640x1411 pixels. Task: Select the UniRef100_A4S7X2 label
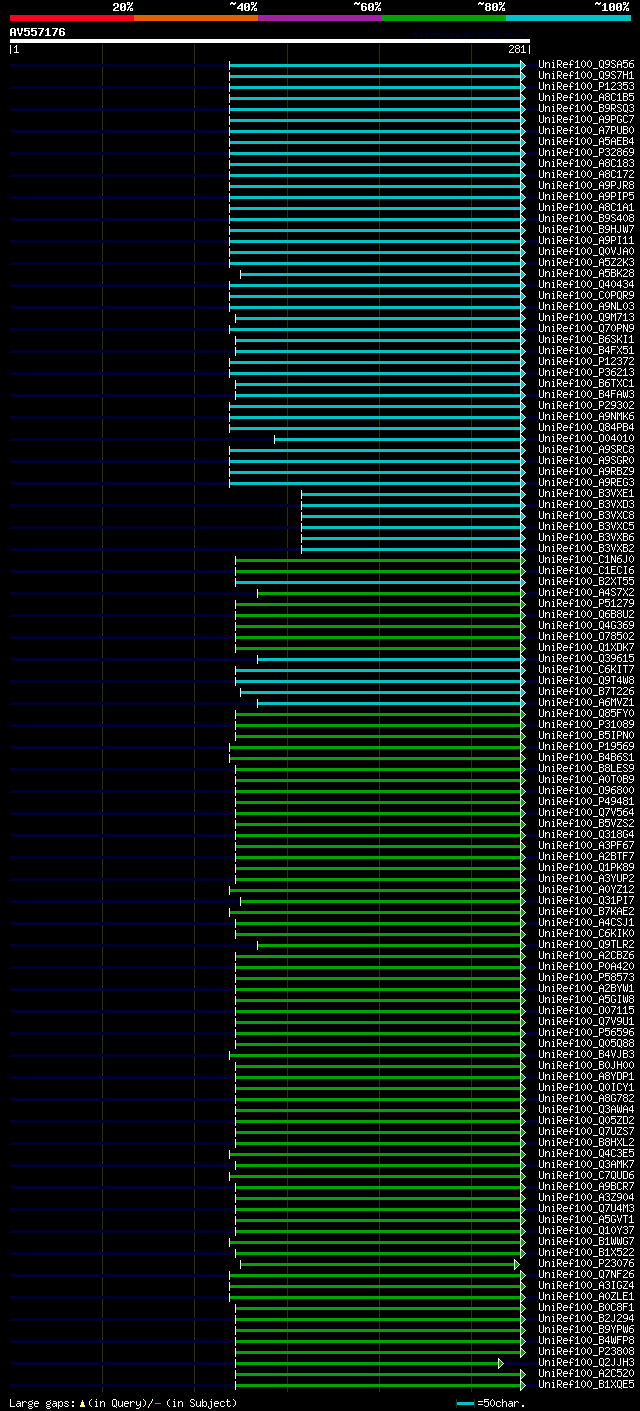tap(586, 593)
